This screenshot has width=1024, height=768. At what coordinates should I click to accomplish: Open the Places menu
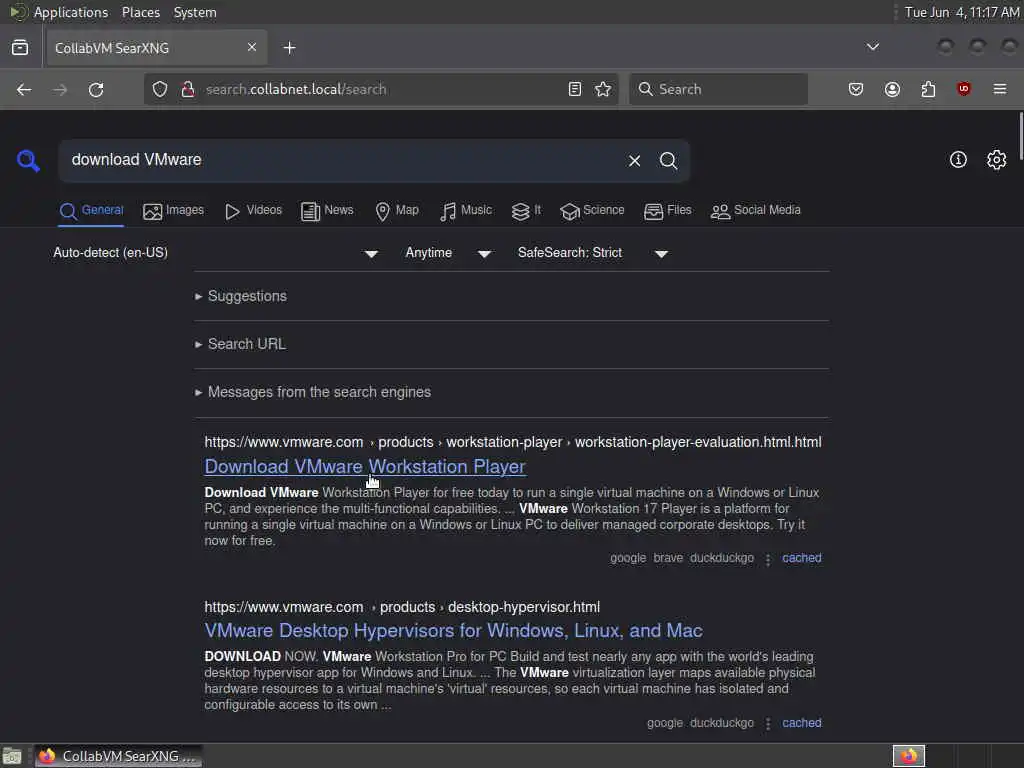click(x=140, y=12)
